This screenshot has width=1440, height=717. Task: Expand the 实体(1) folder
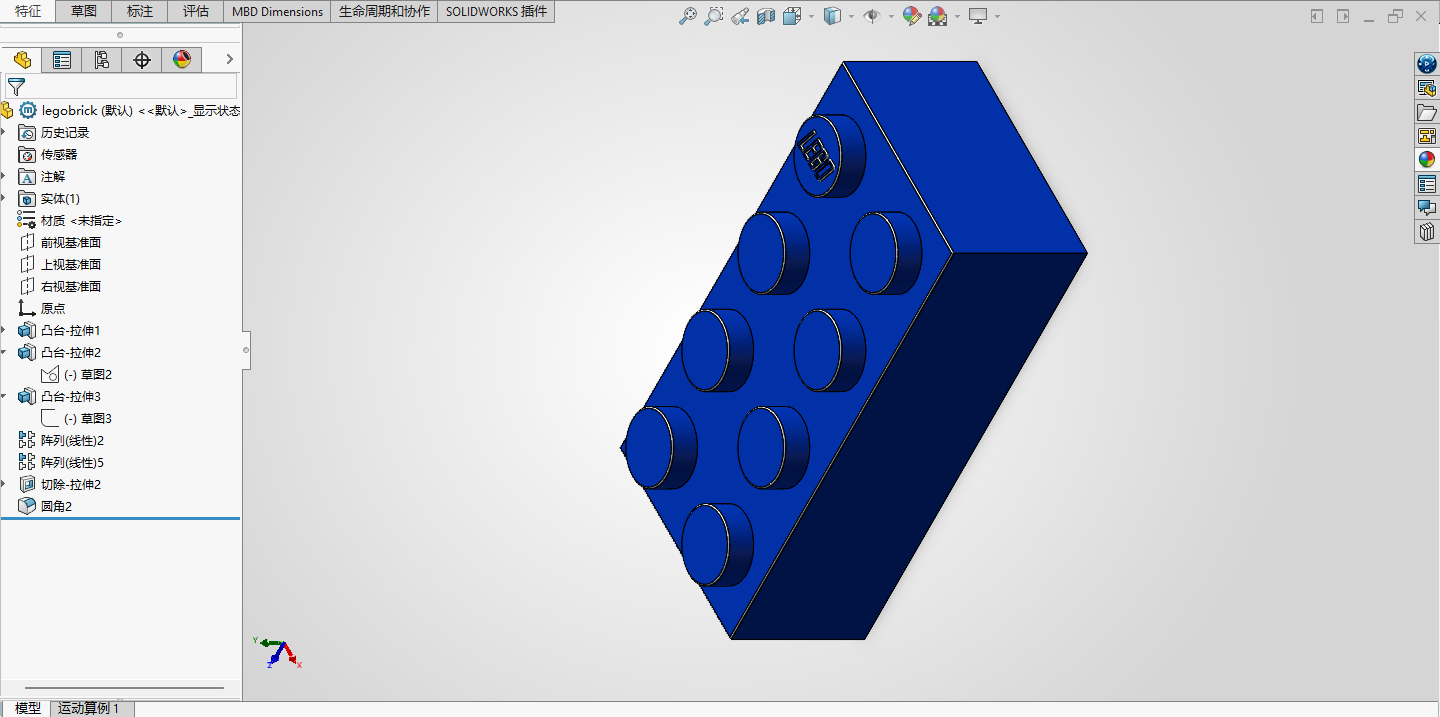(x=4, y=198)
